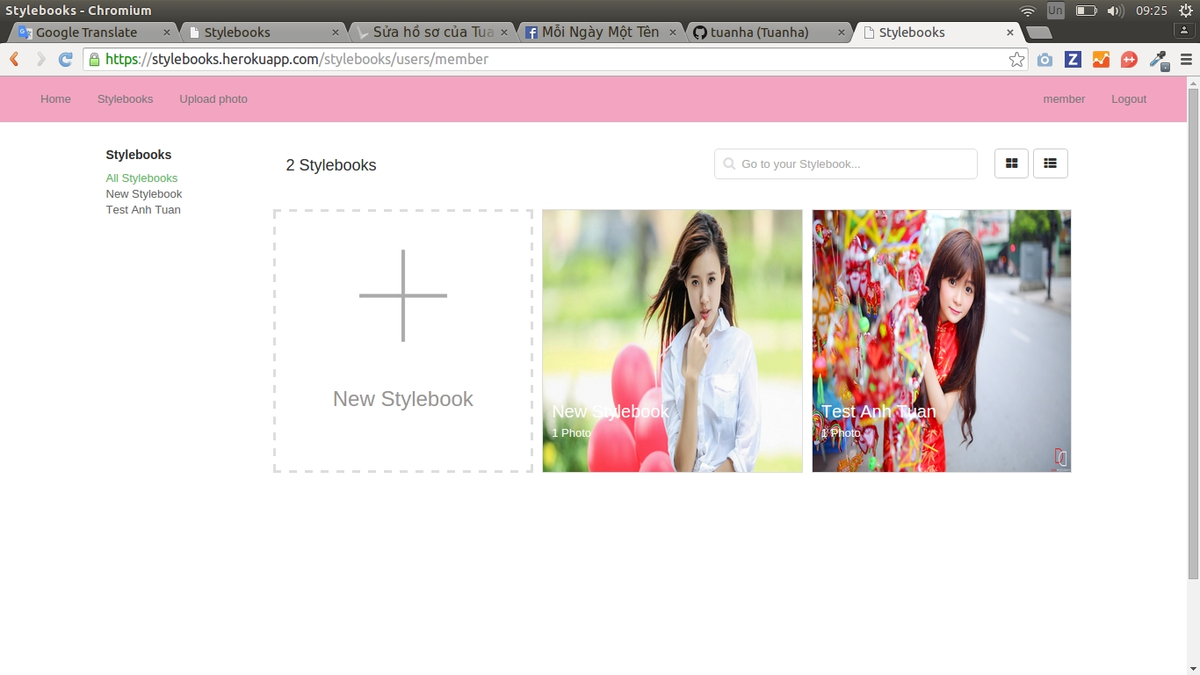Close the Google Translate tab
The height and width of the screenshot is (675, 1200).
click(166, 32)
